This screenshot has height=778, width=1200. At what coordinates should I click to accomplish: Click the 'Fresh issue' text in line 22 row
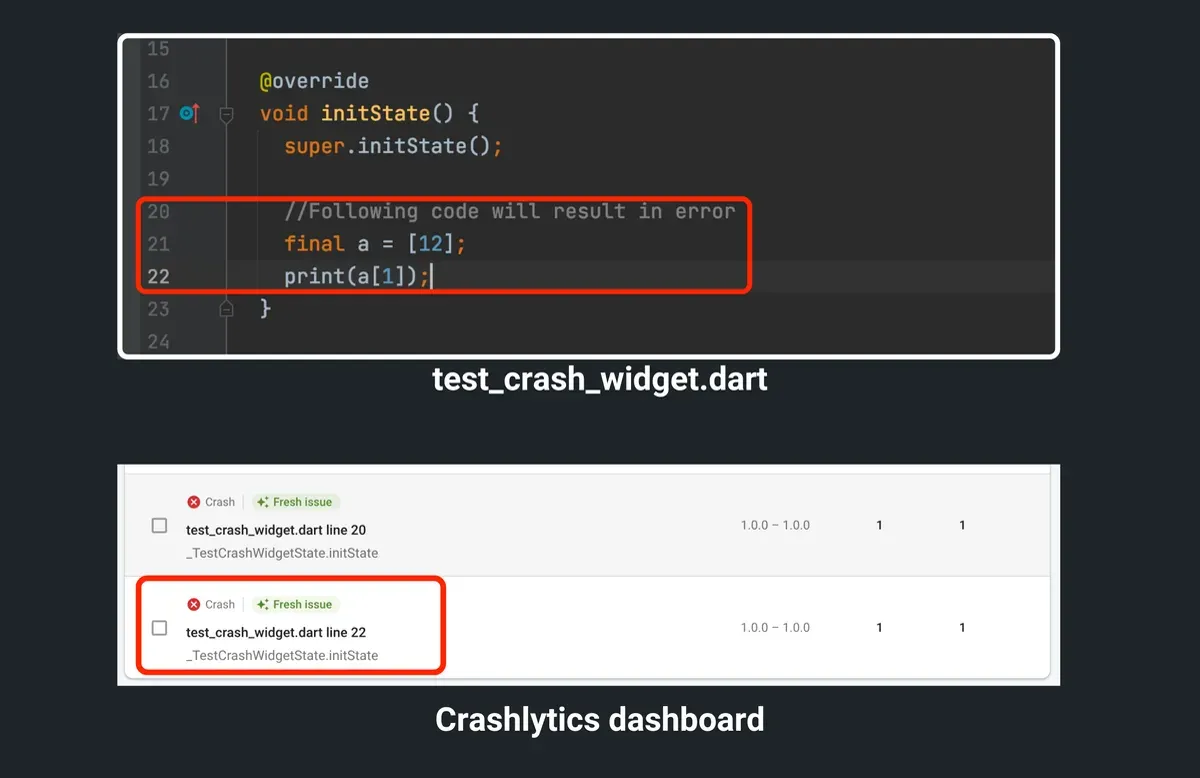pos(302,604)
